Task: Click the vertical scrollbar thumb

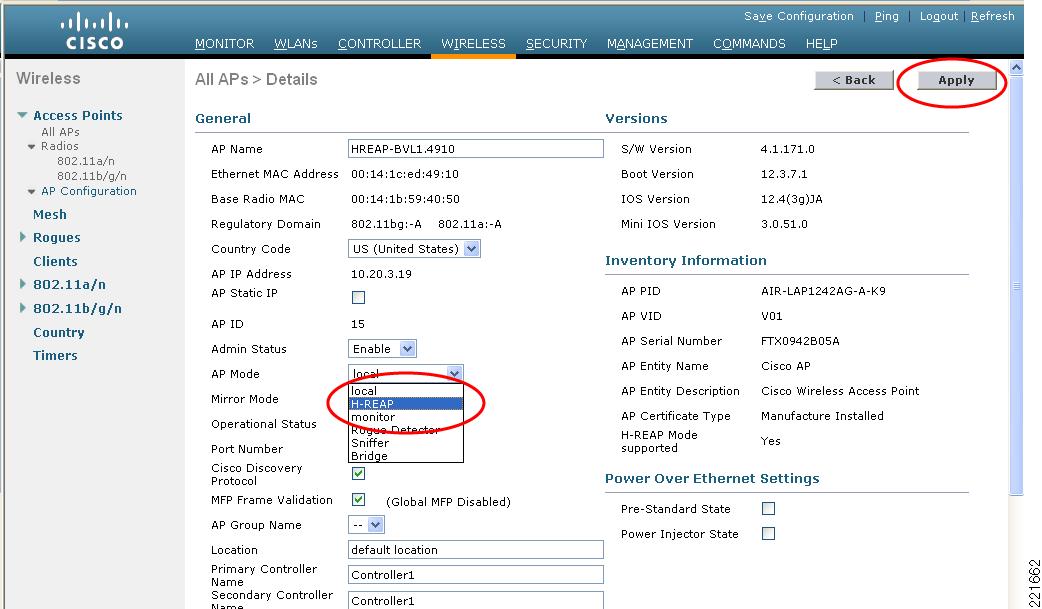Action: coord(1016,286)
